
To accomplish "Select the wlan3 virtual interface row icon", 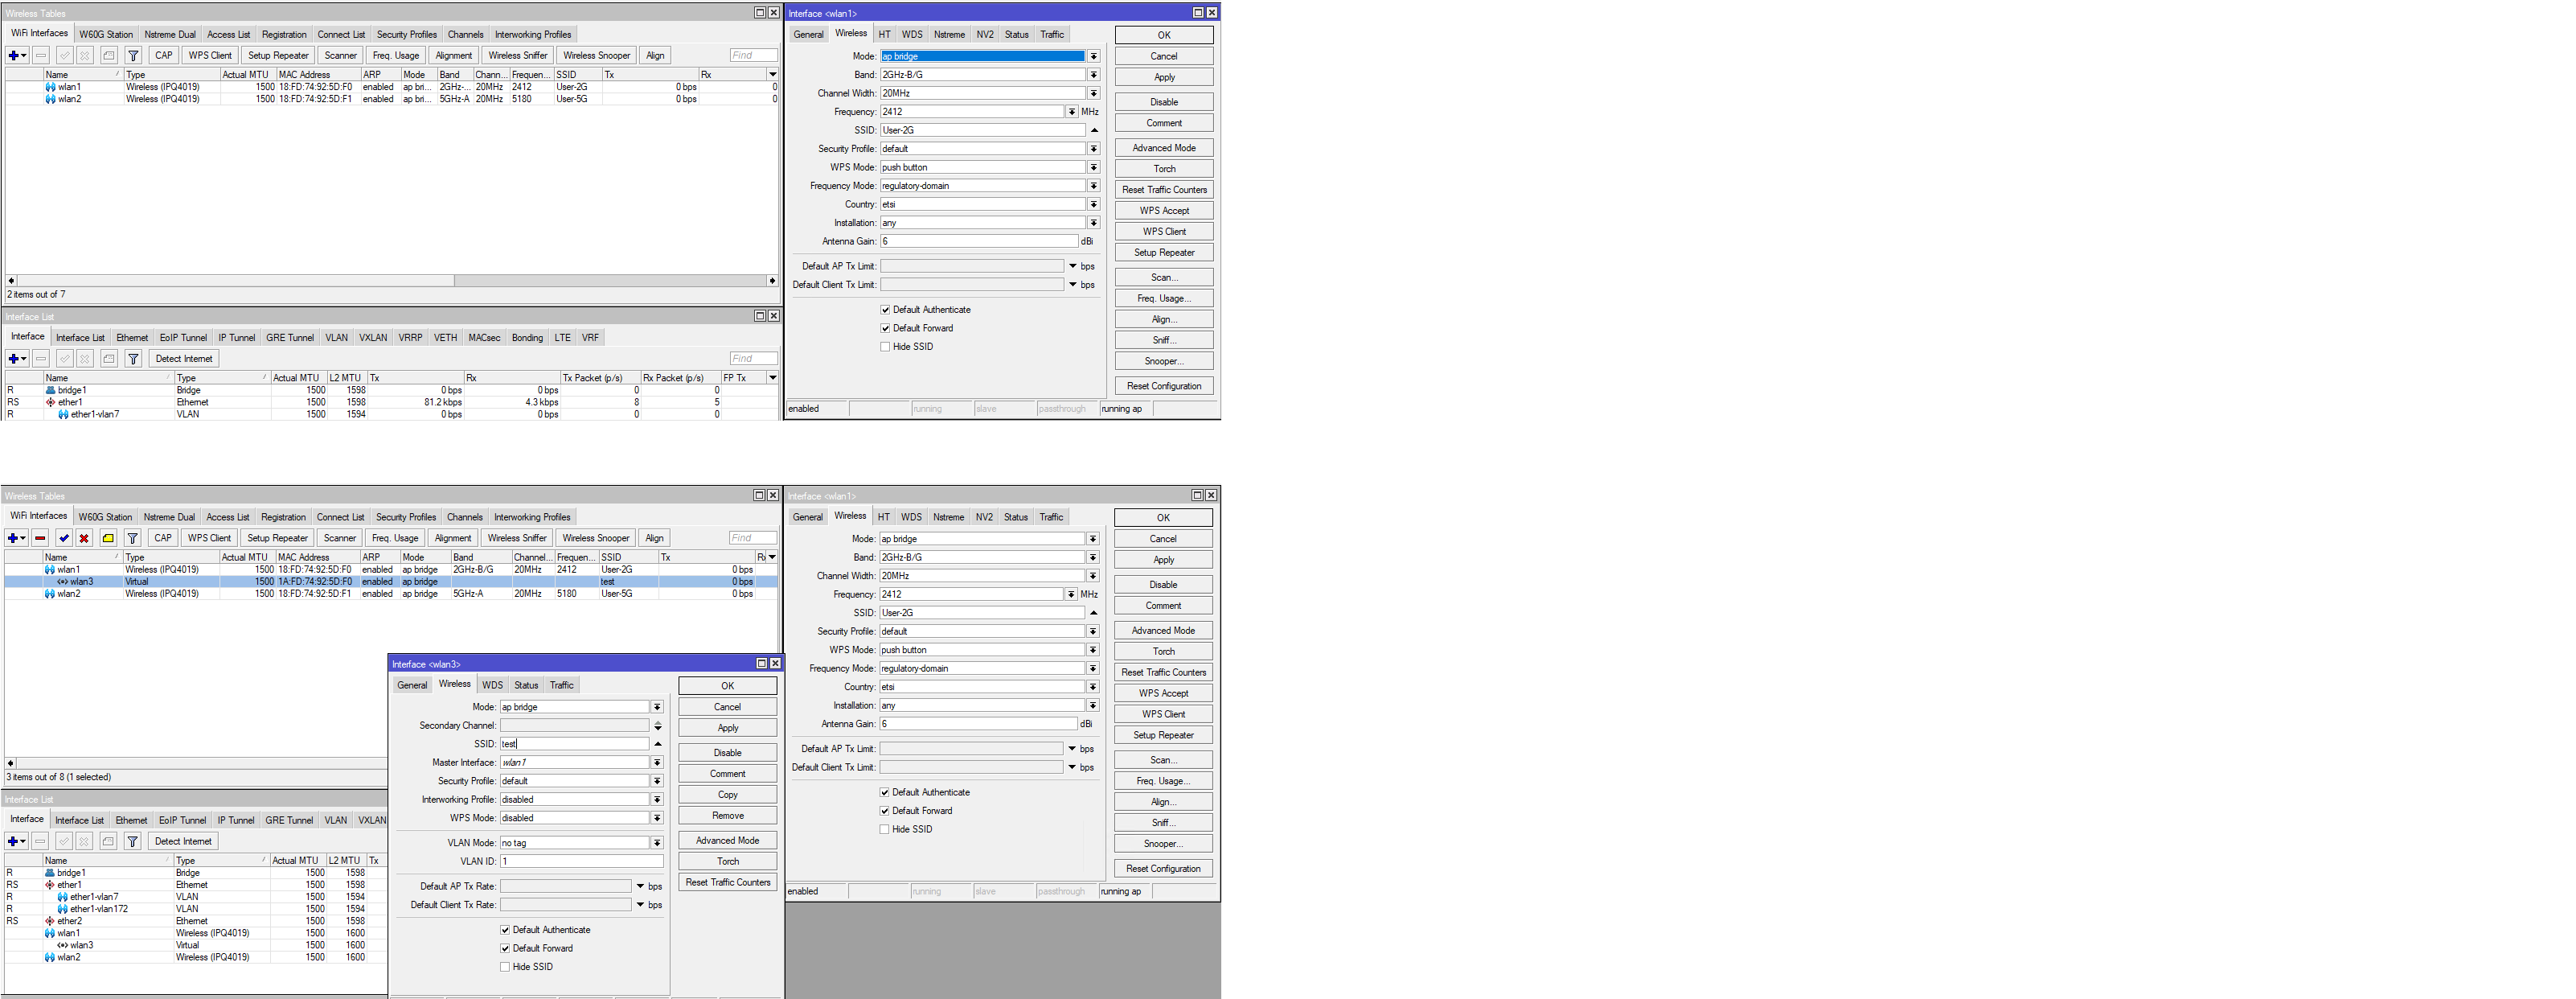I will click(x=62, y=582).
